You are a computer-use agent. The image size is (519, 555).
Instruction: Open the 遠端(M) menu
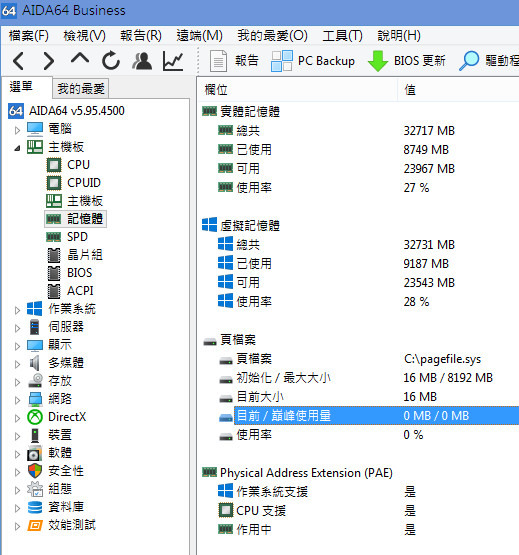[200, 36]
